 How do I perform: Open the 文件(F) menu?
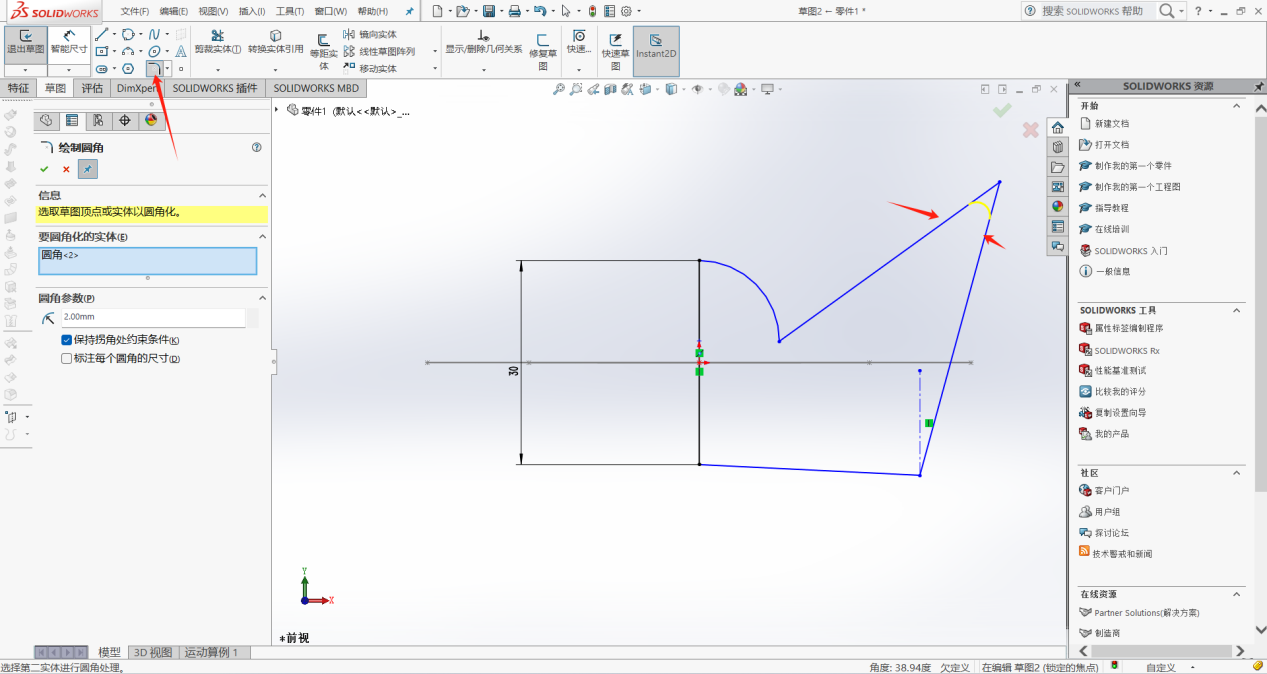point(135,11)
